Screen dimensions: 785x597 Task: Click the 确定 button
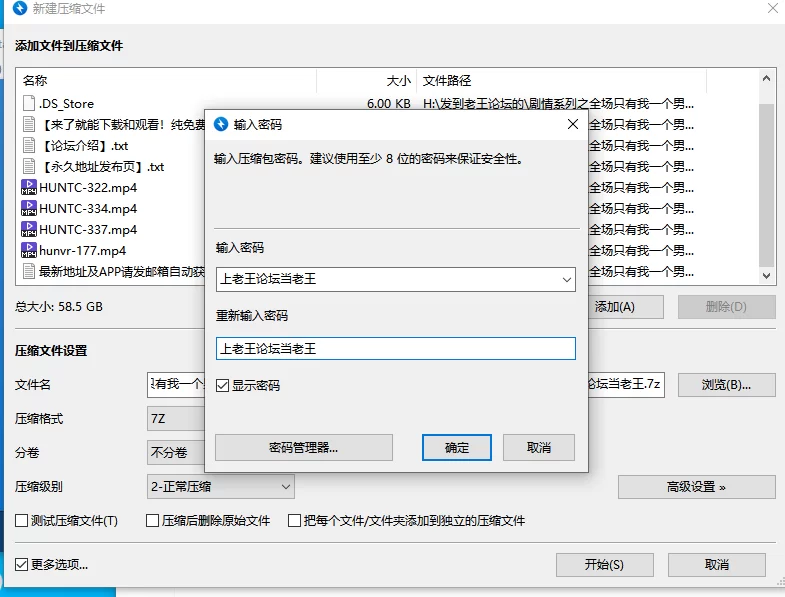(x=457, y=447)
